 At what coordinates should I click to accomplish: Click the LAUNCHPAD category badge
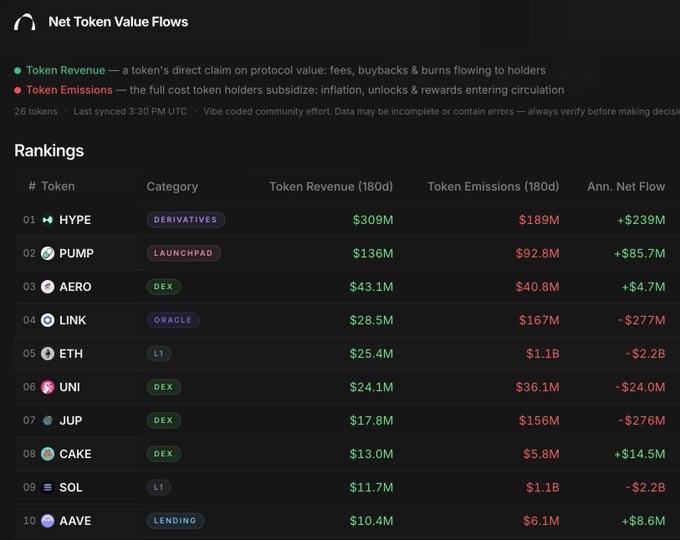pos(183,253)
